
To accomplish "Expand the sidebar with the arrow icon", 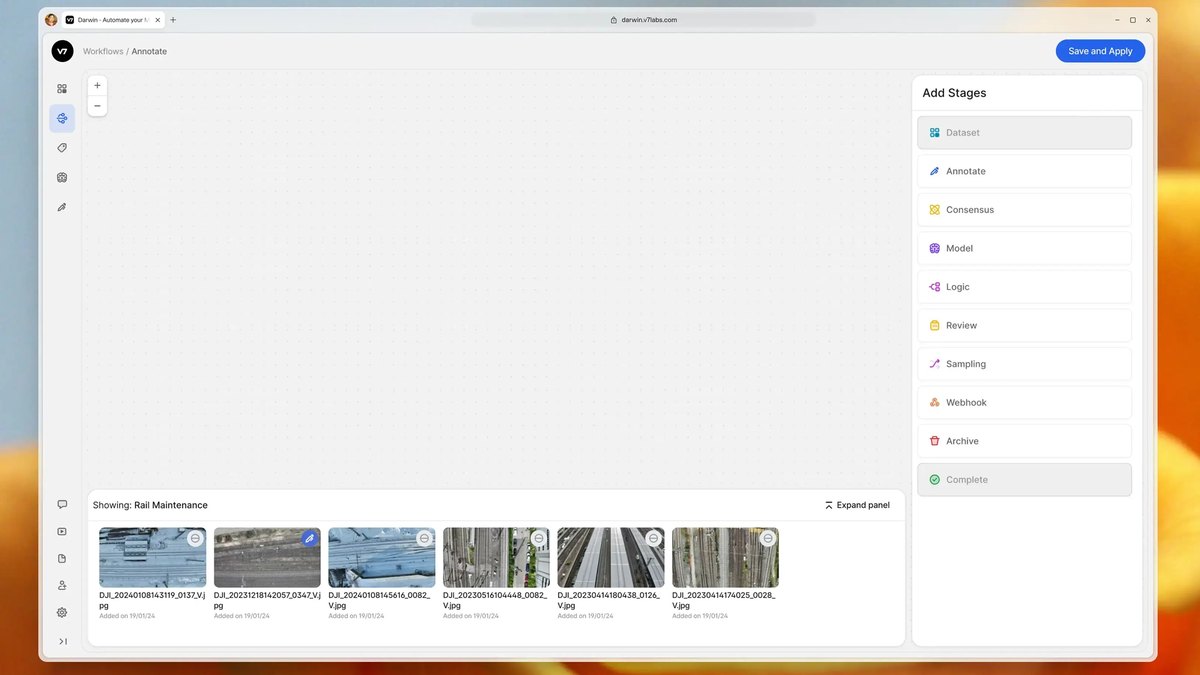I will (62, 641).
